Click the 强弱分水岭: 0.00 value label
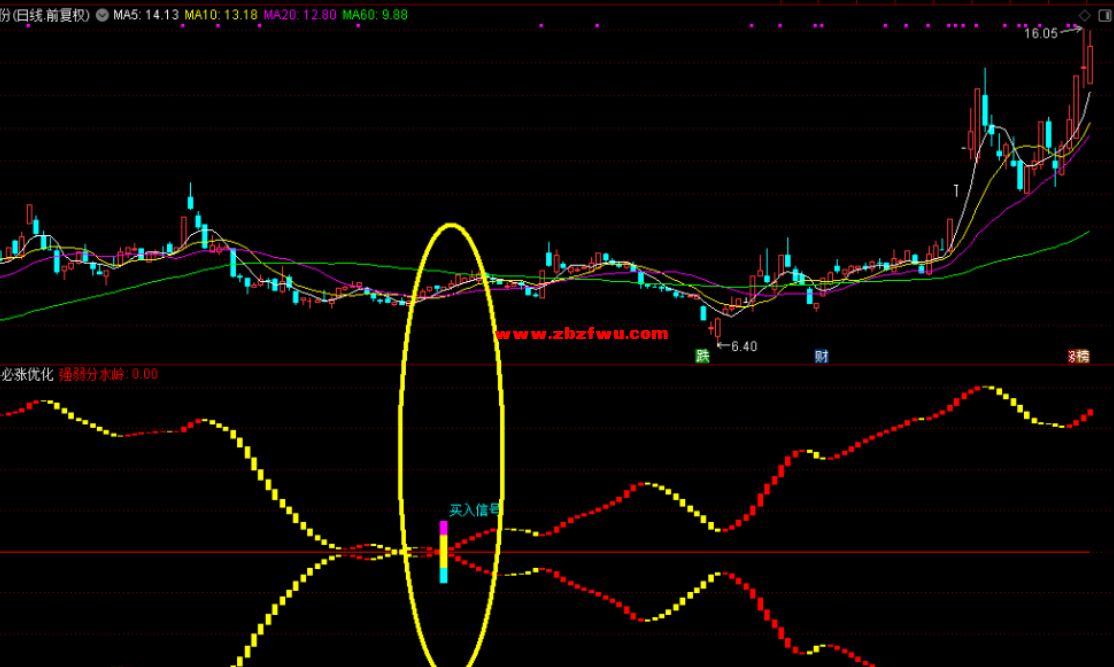Image resolution: width=1114 pixels, height=667 pixels. click(x=109, y=374)
